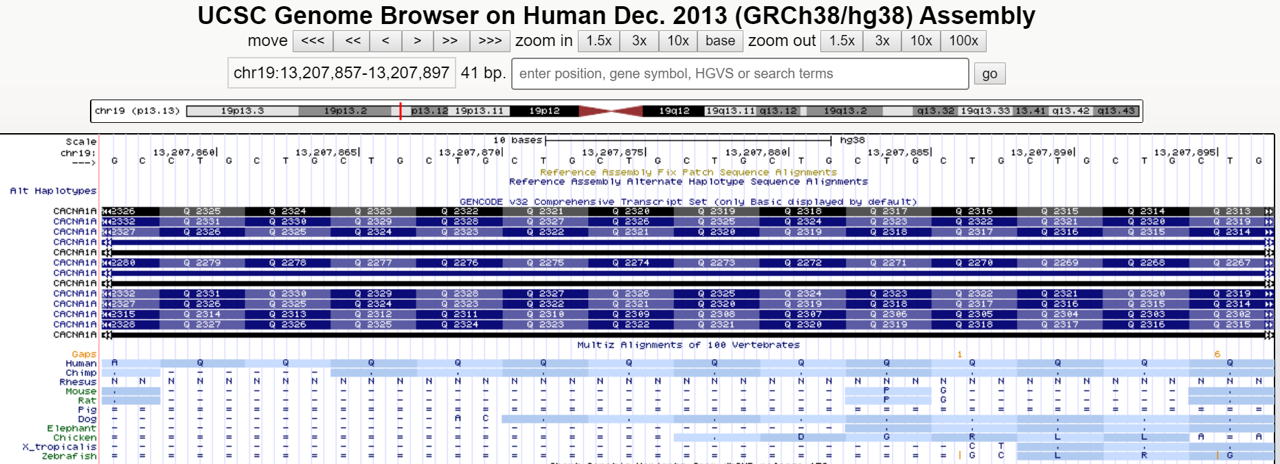Select ideogram band 19q13.33
The height and width of the screenshot is (464, 1280).
tap(986, 111)
